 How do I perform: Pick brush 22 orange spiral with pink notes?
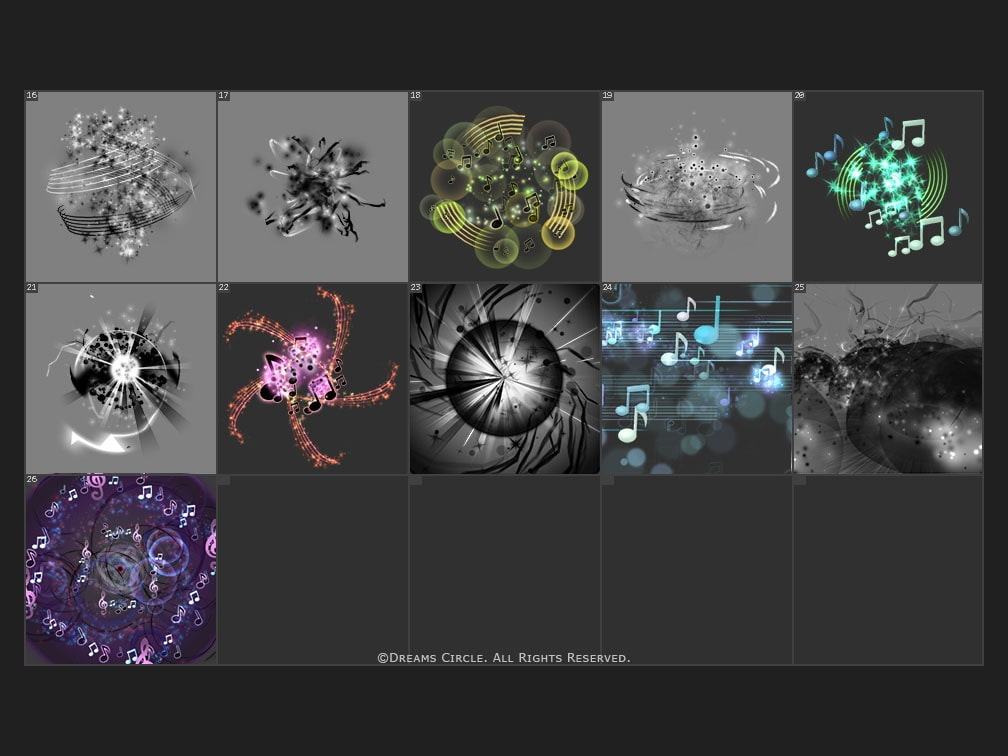tap(313, 379)
